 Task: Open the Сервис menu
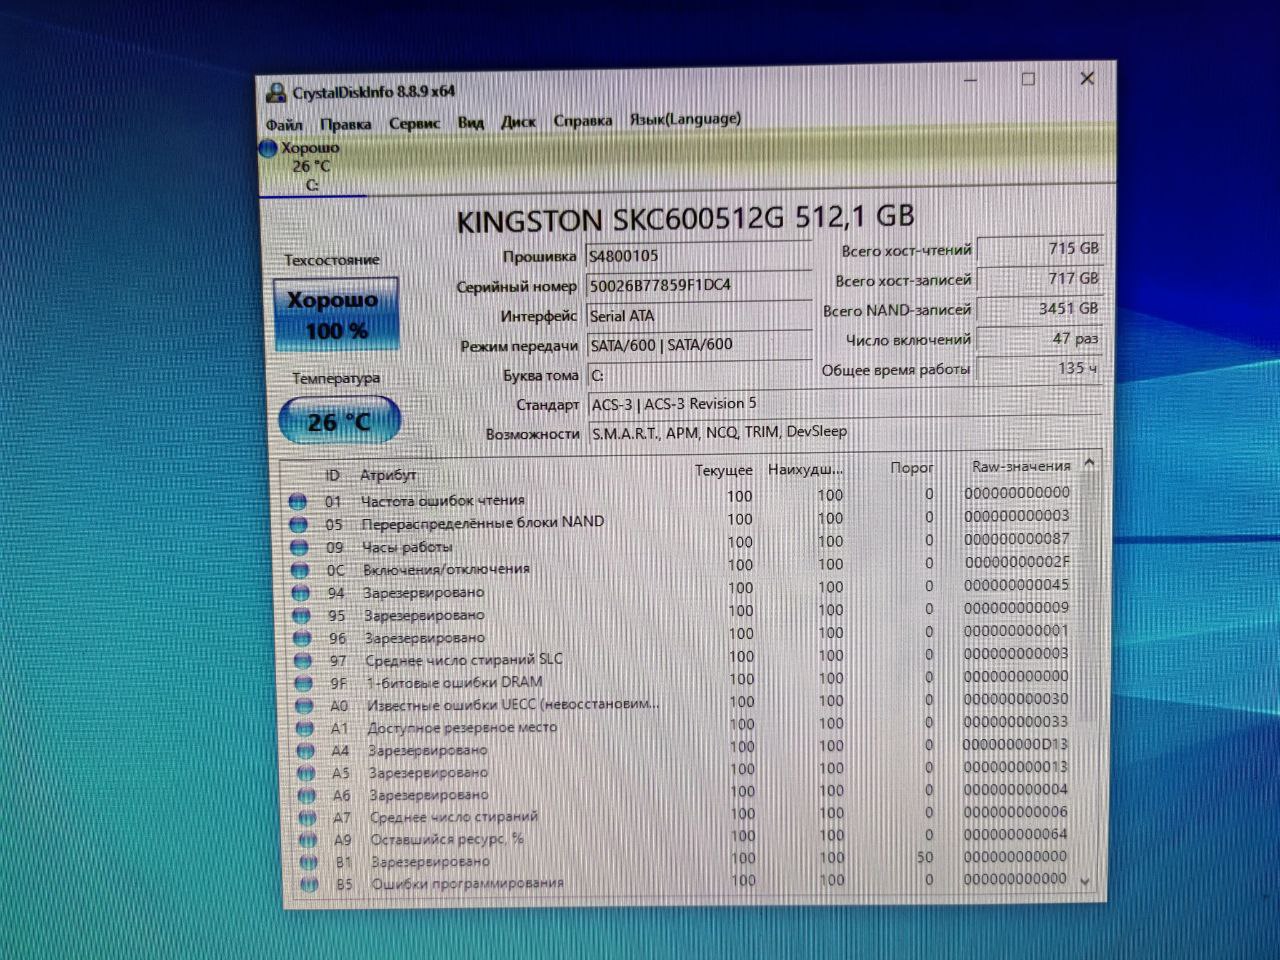(x=414, y=123)
